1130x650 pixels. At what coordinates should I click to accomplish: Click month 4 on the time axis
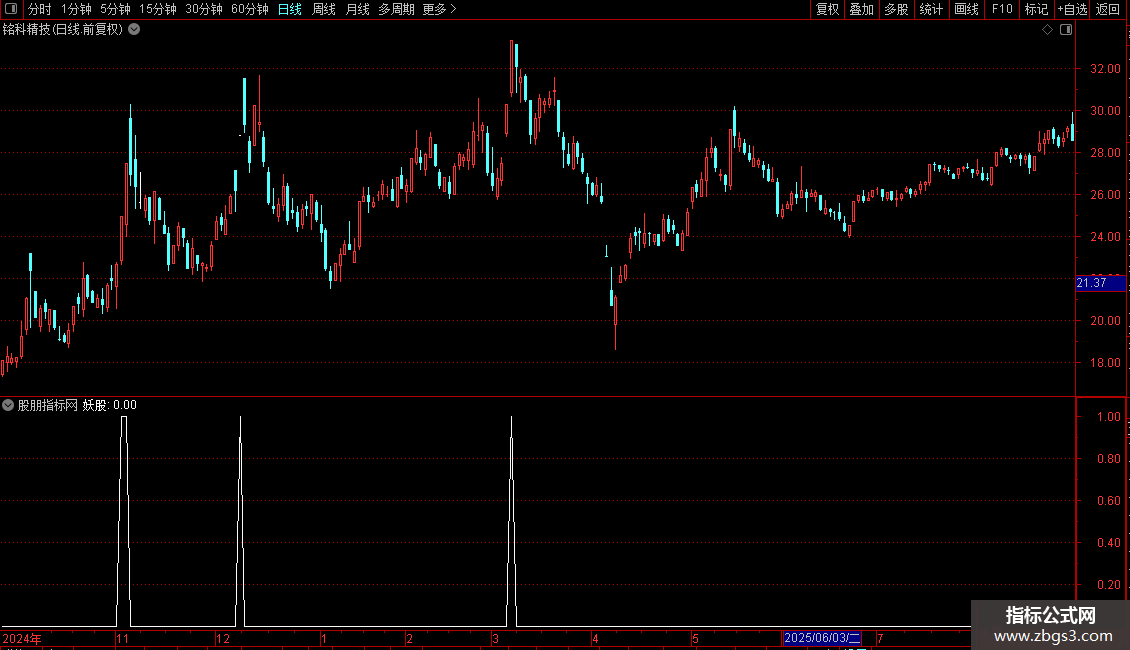(595, 638)
